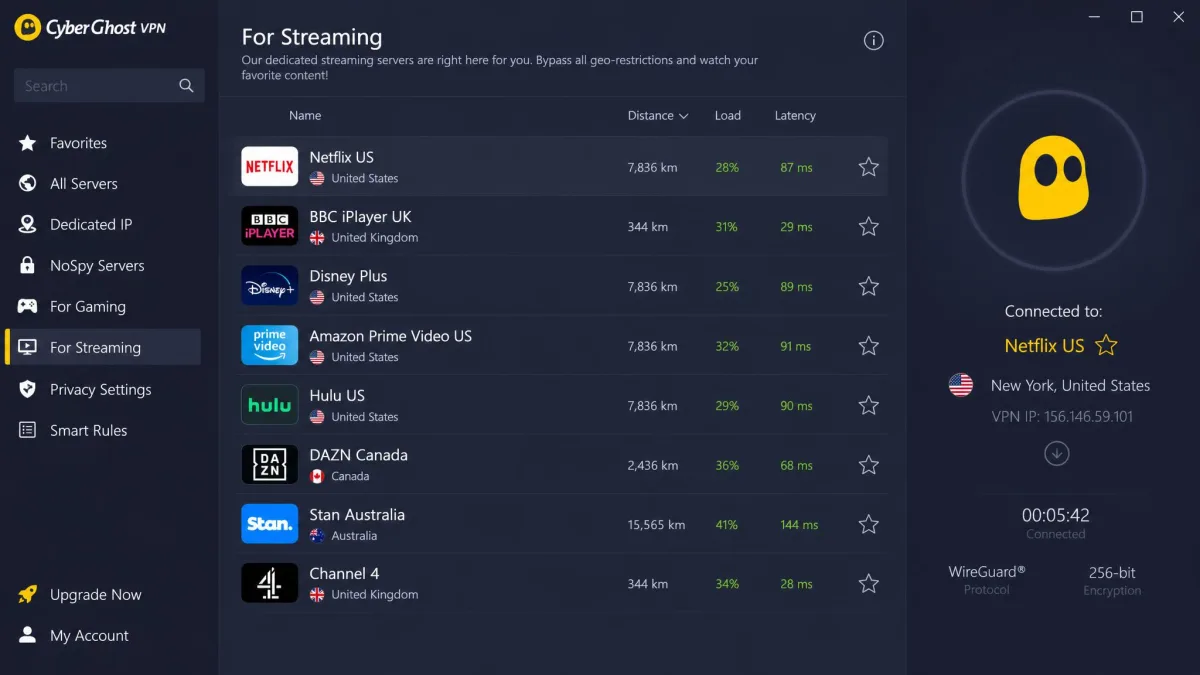Sort servers by Name column
The width and height of the screenshot is (1200, 675).
[x=305, y=116]
